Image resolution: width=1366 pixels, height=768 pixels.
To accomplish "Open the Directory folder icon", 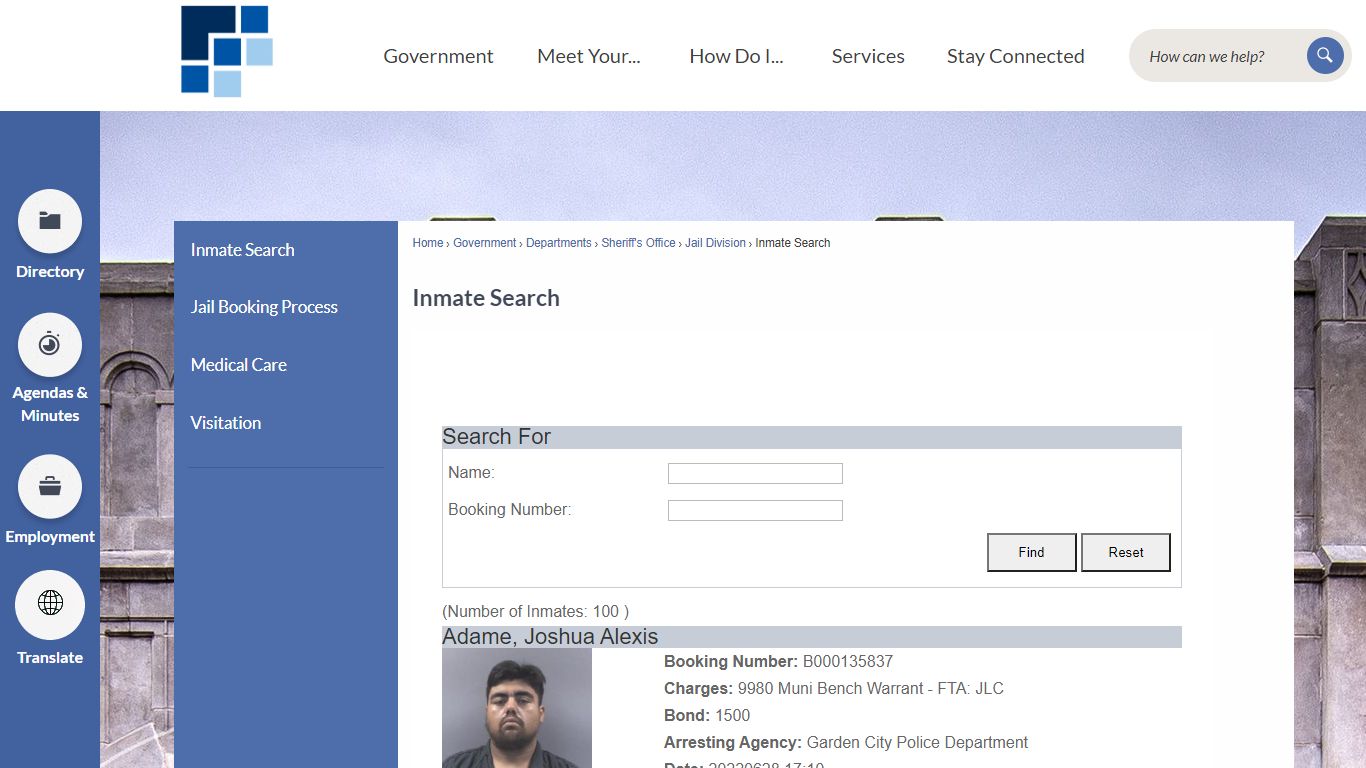I will click(x=50, y=221).
